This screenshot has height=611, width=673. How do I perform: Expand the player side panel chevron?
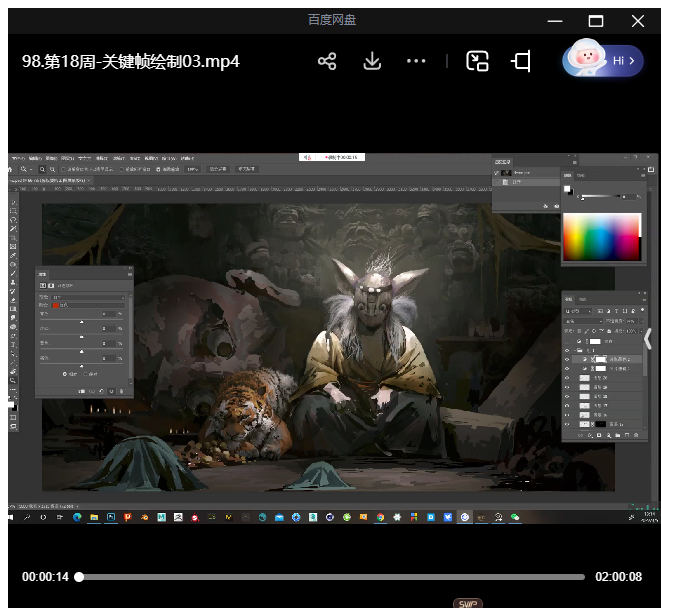pyautogui.click(x=648, y=339)
